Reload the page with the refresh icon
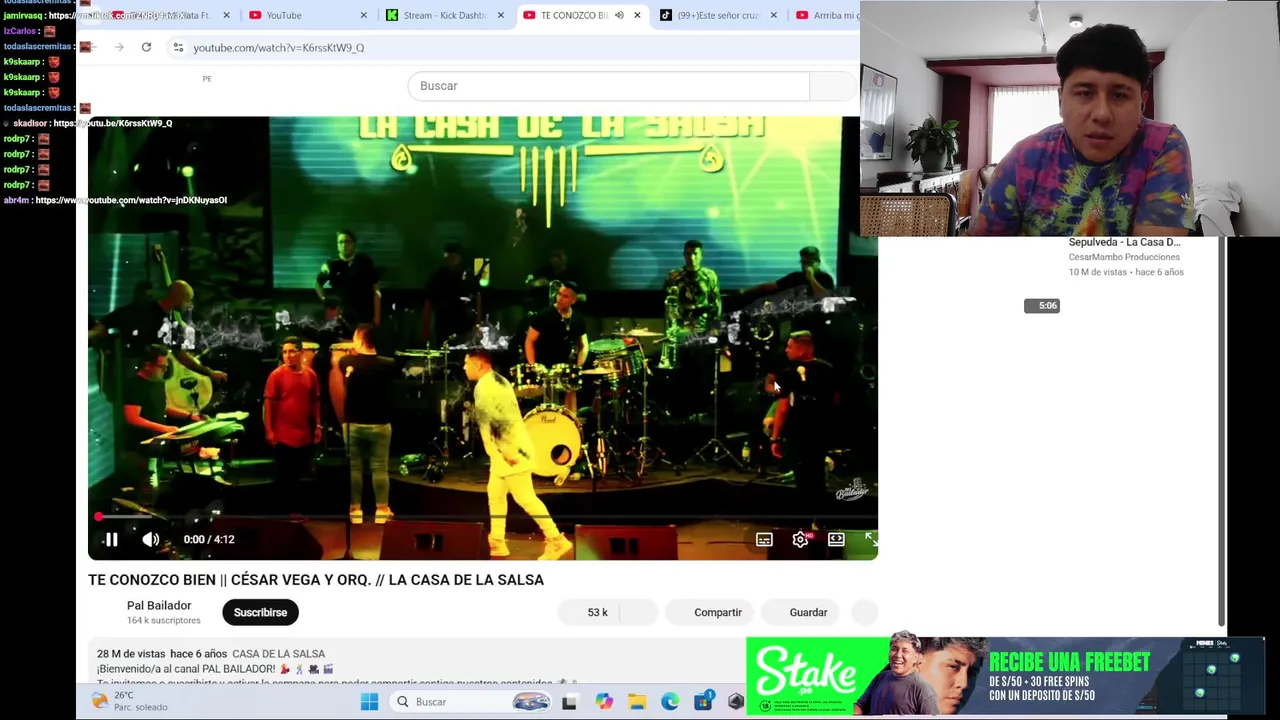Viewport: 1280px width, 720px height. [146, 47]
